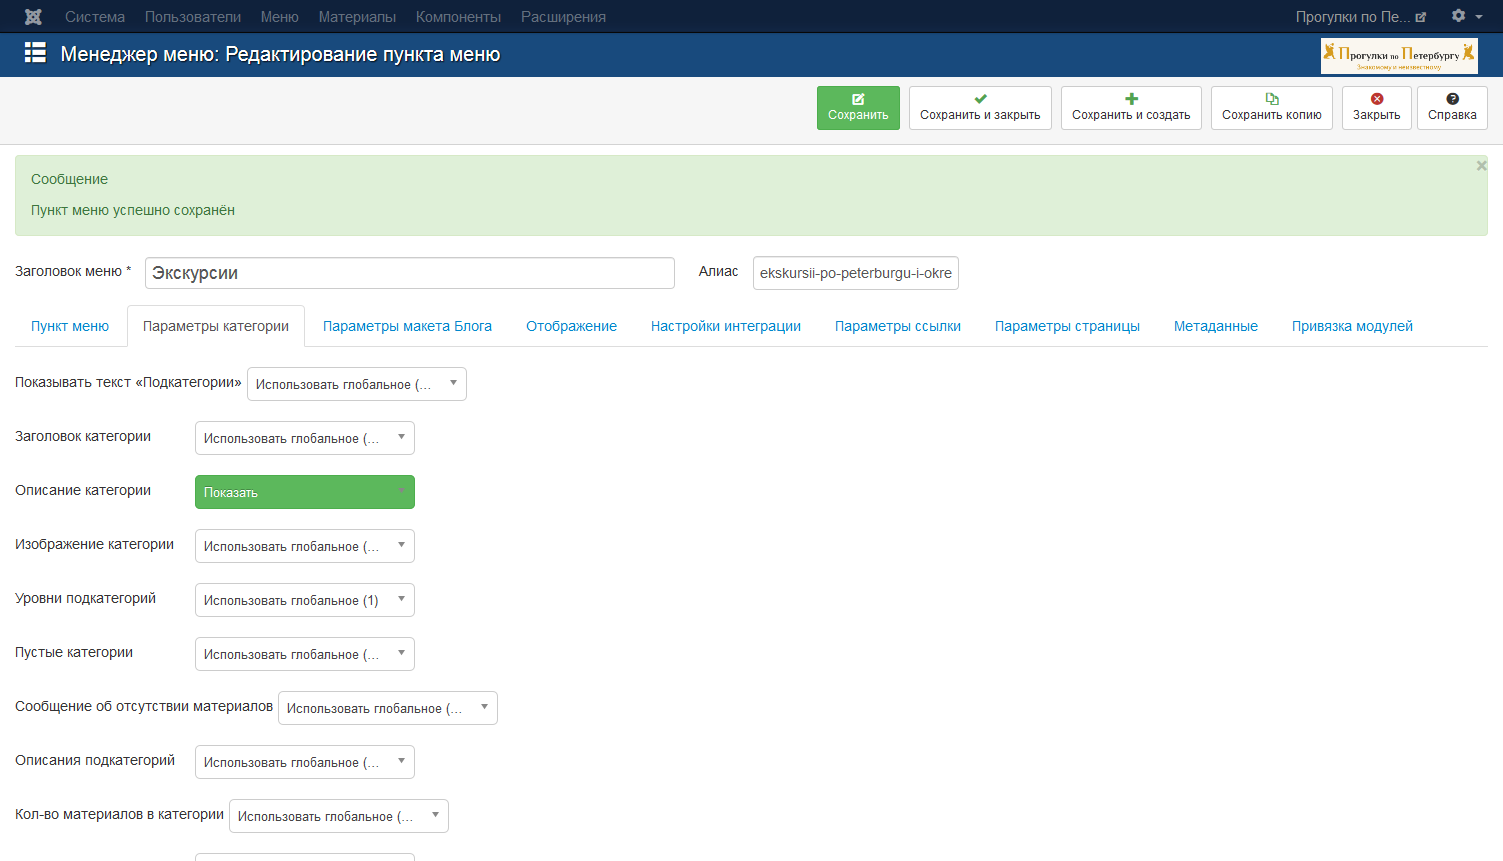
Task: Open the Справка help button
Action: [x=1452, y=108]
